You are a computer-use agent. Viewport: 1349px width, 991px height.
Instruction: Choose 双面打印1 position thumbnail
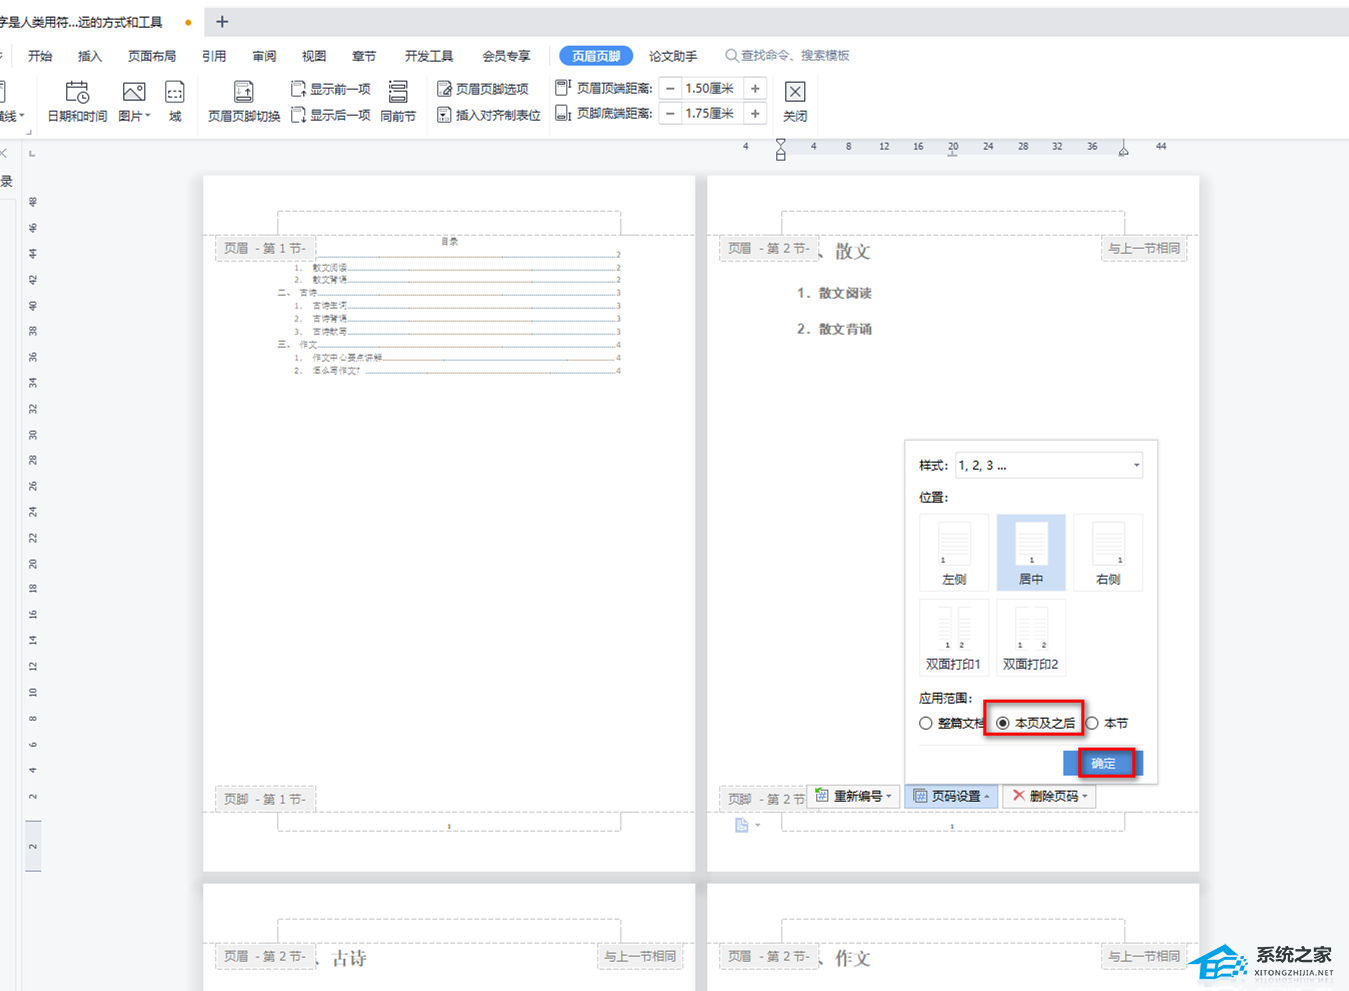coord(953,637)
